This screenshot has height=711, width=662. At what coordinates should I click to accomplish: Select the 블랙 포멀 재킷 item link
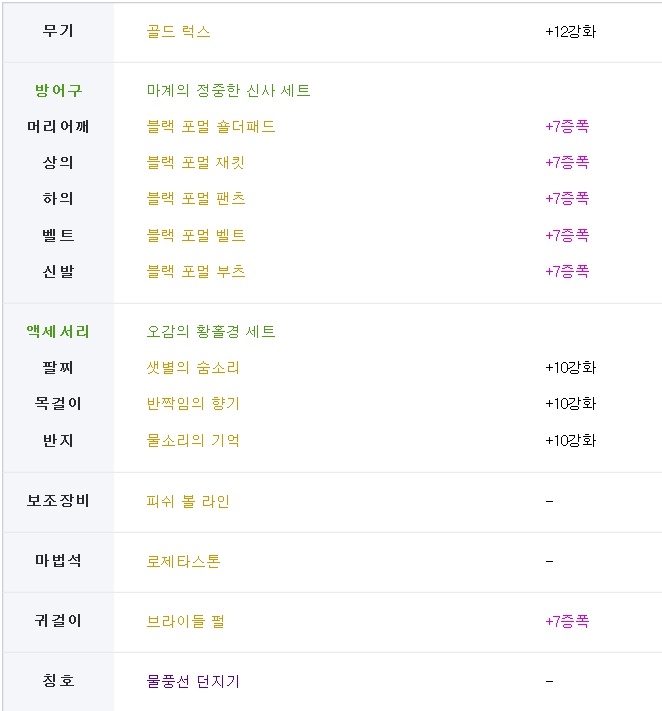195,163
